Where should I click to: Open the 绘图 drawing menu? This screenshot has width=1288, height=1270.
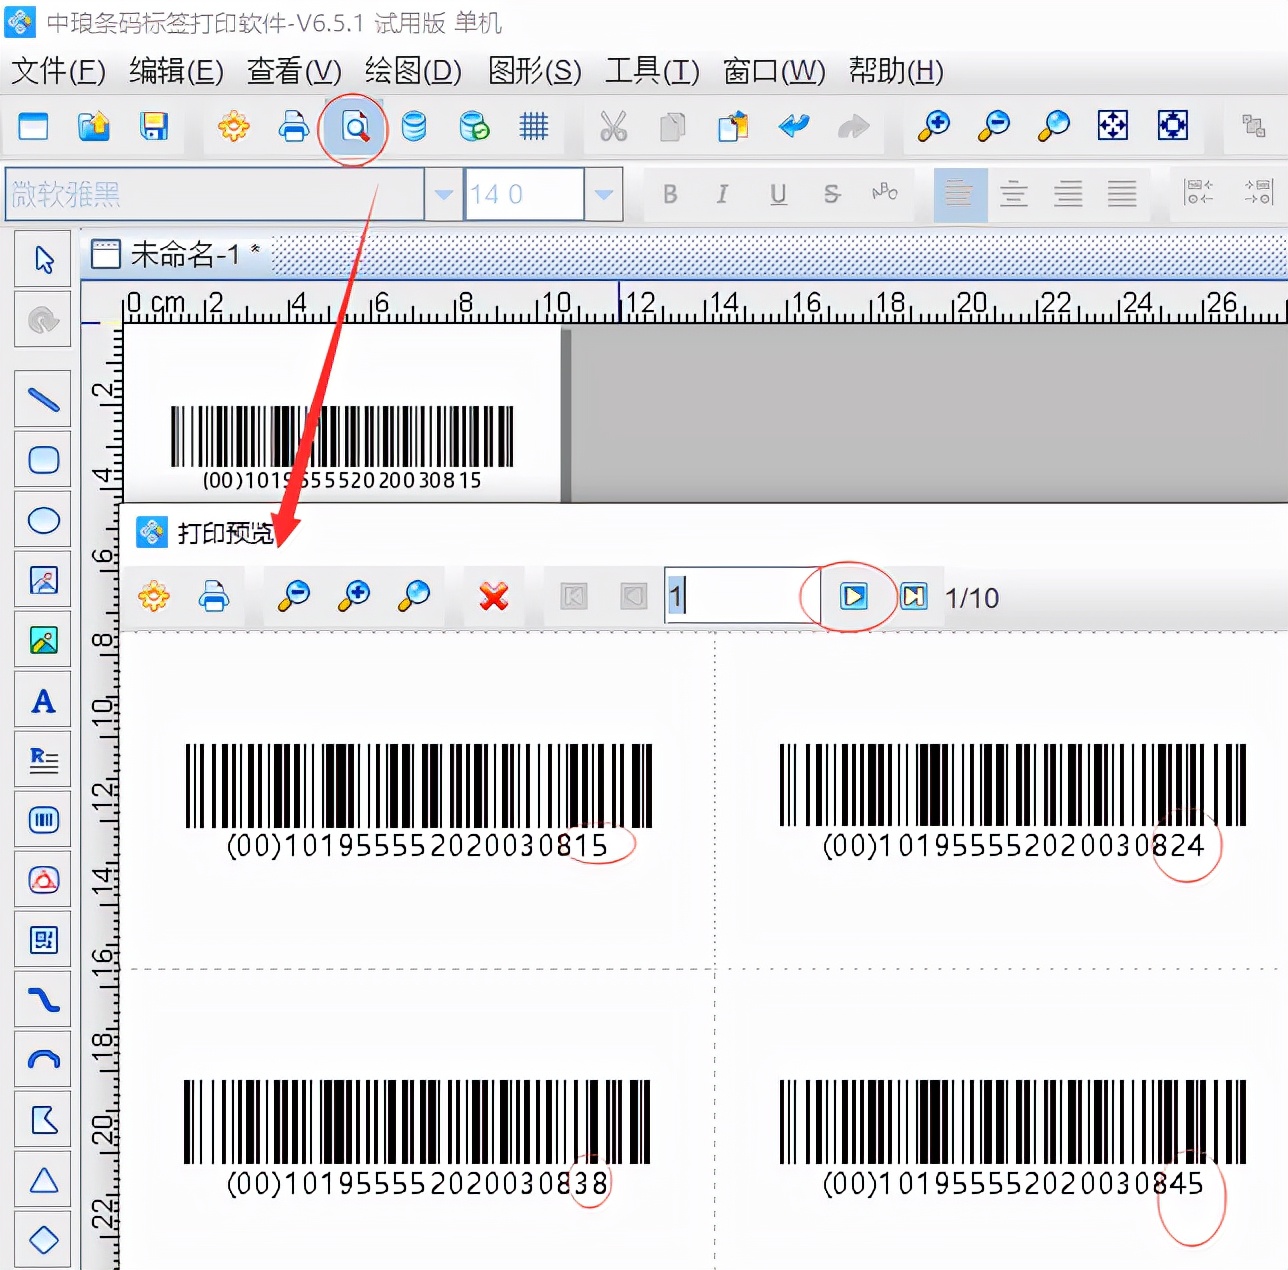(x=411, y=71)
